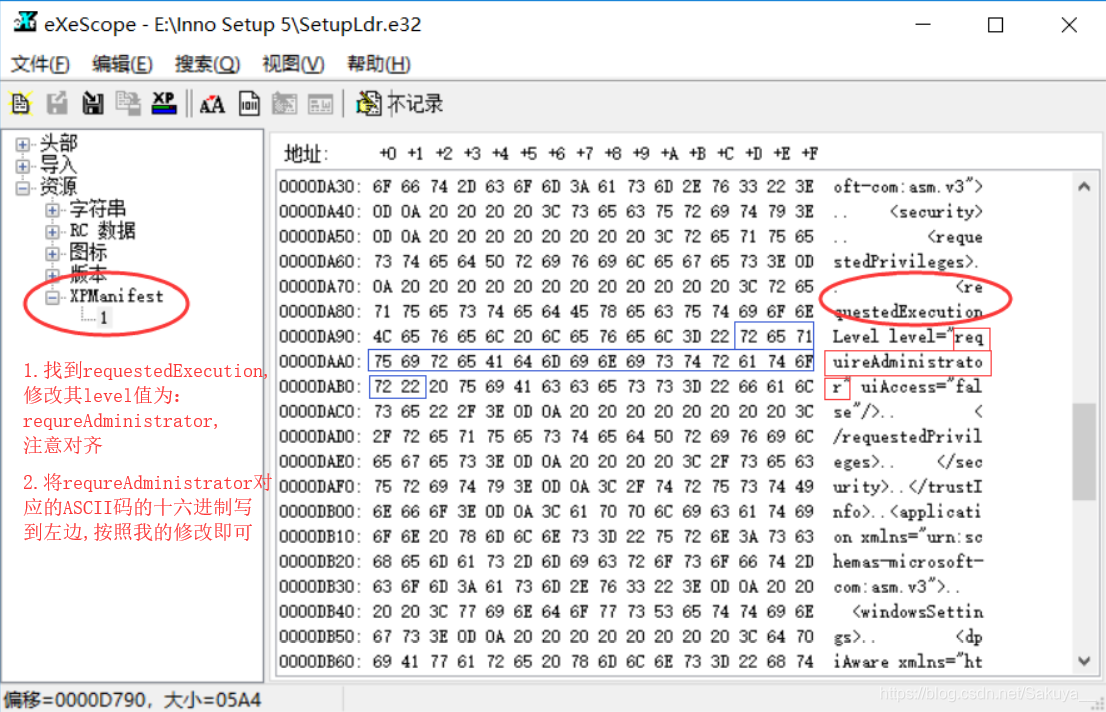The height and width of the screenshot is (712, 1106).
Task: Maximize the eXeScope window
Action: tap(995, 25)
